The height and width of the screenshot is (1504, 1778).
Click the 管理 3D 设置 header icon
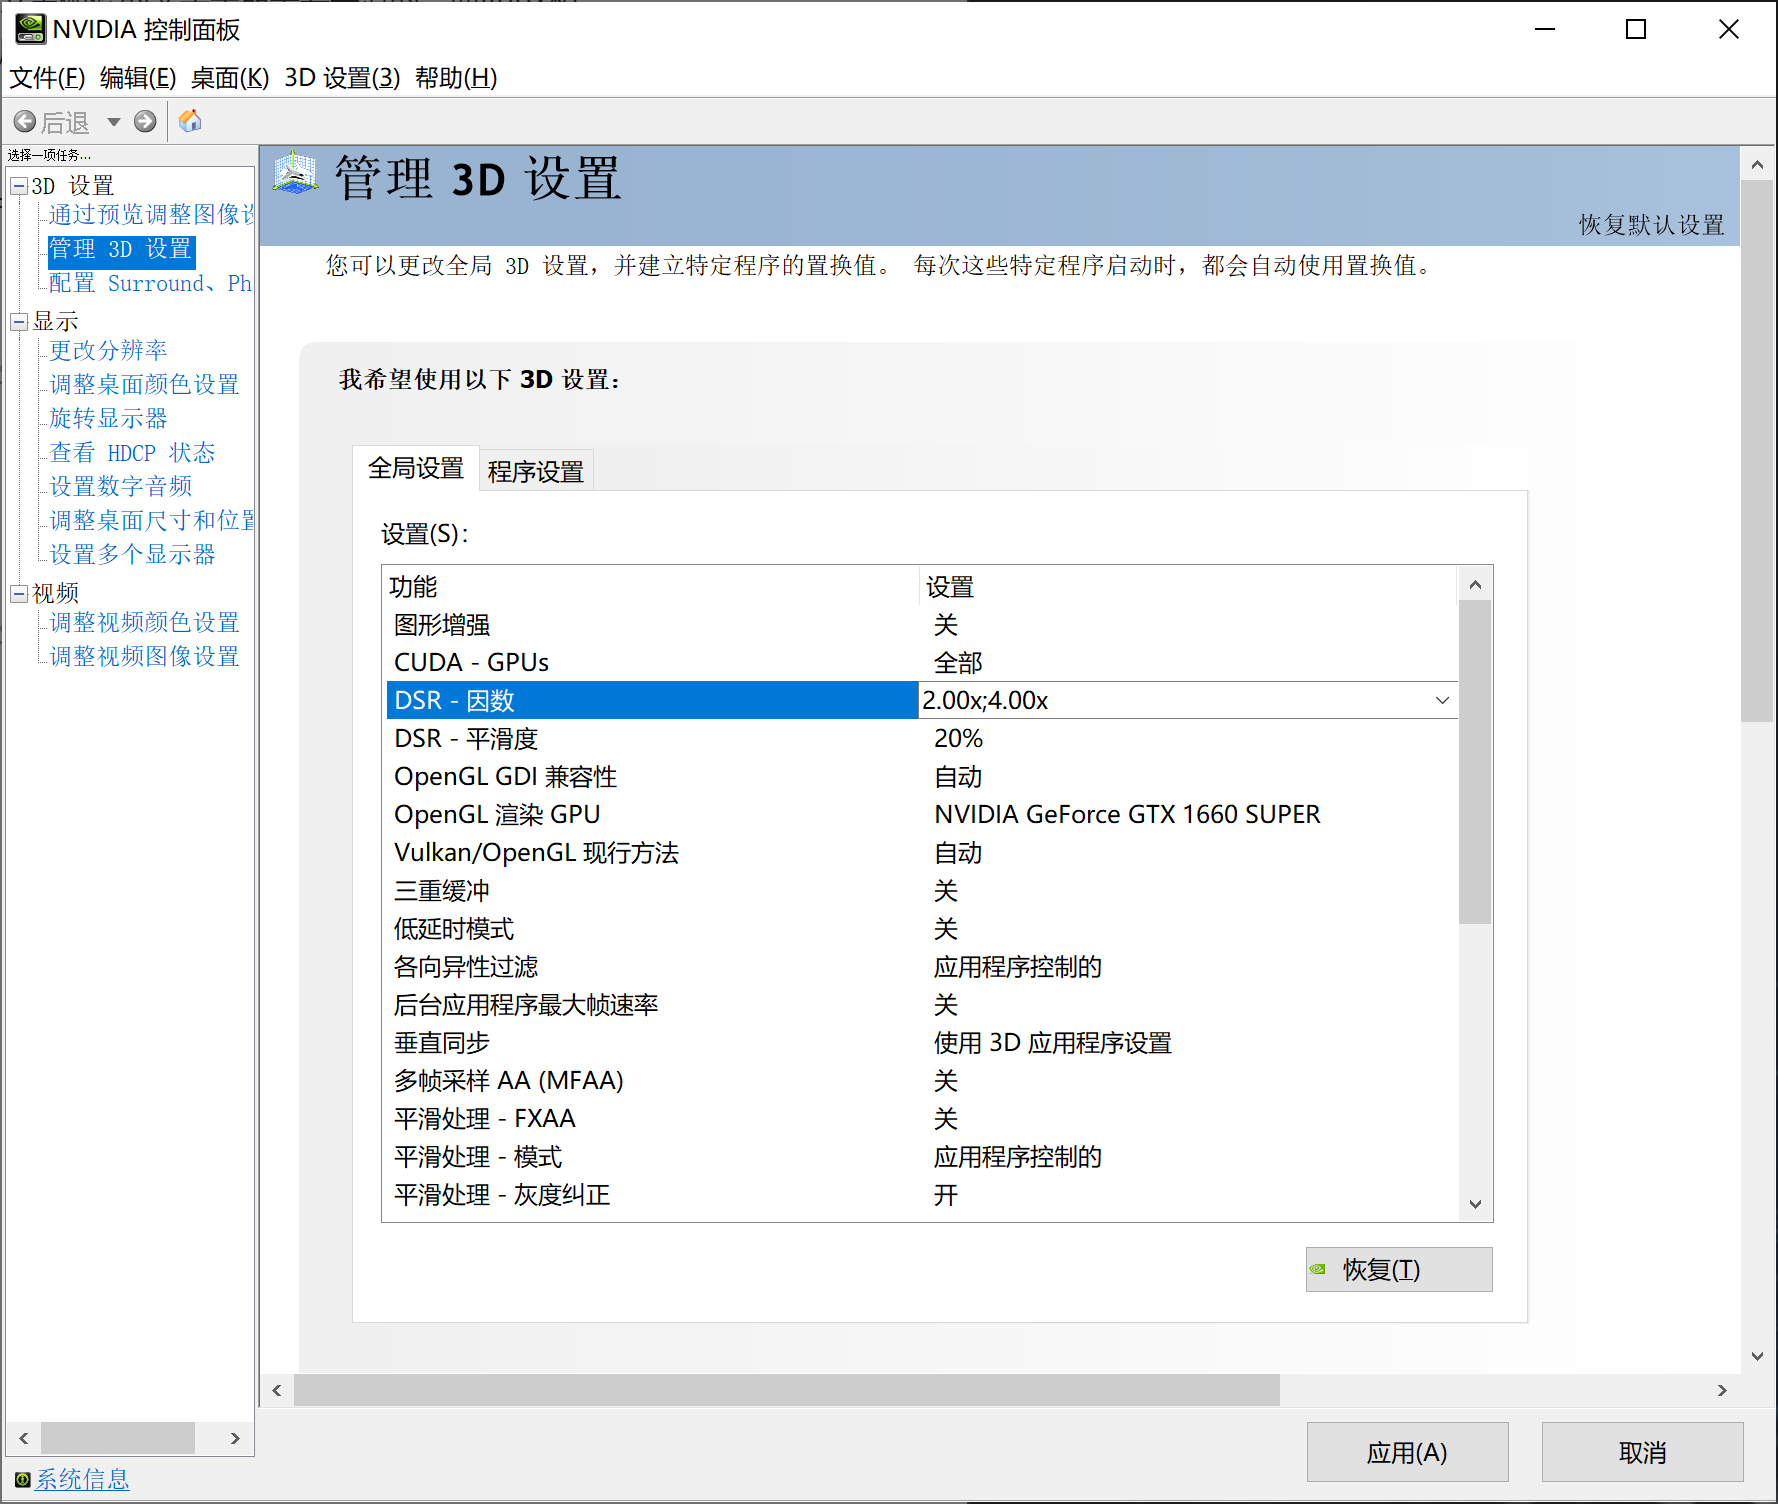(x=296, y=174)
